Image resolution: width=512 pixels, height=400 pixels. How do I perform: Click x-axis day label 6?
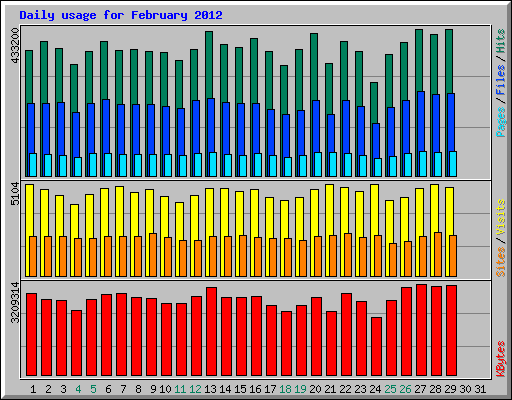pyautogui.click(x=108, y=389)
